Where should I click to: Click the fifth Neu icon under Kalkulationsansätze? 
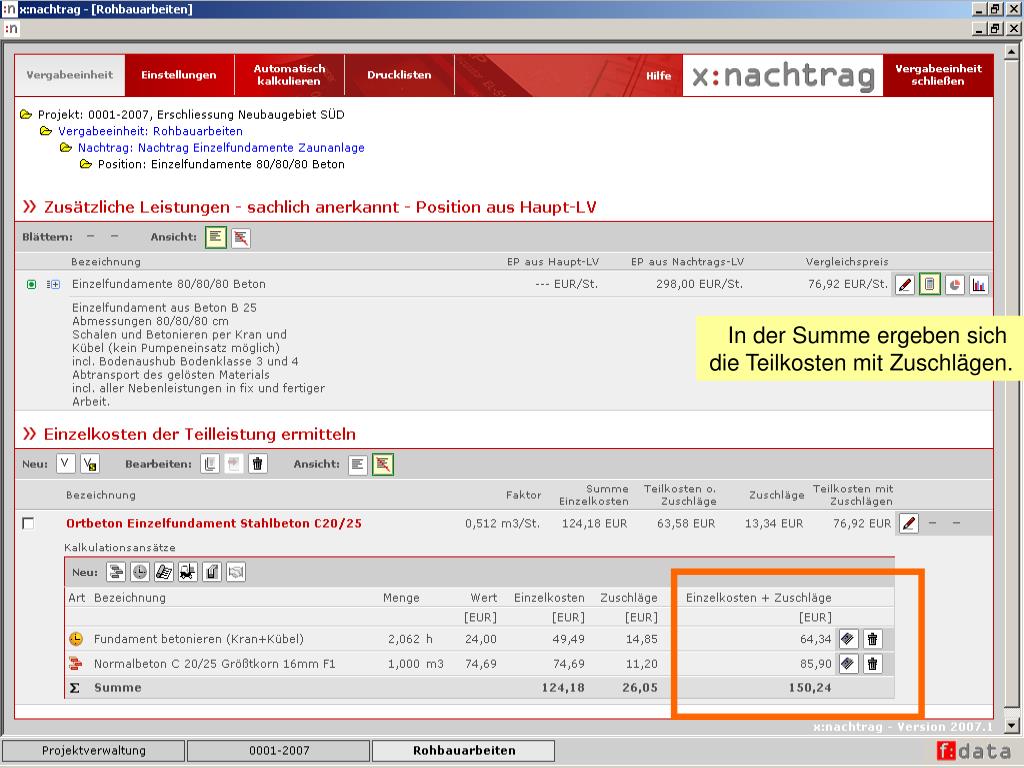212,573
